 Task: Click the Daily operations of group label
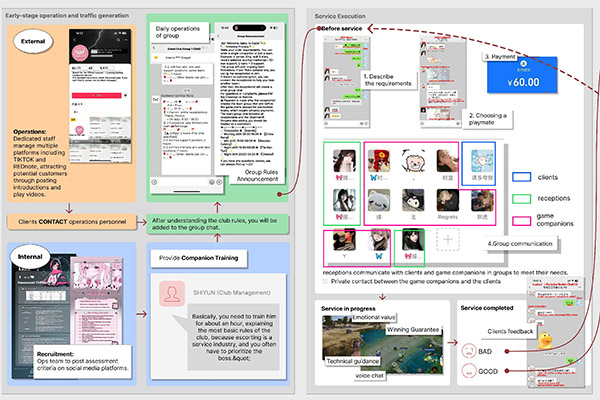(180, 32)
